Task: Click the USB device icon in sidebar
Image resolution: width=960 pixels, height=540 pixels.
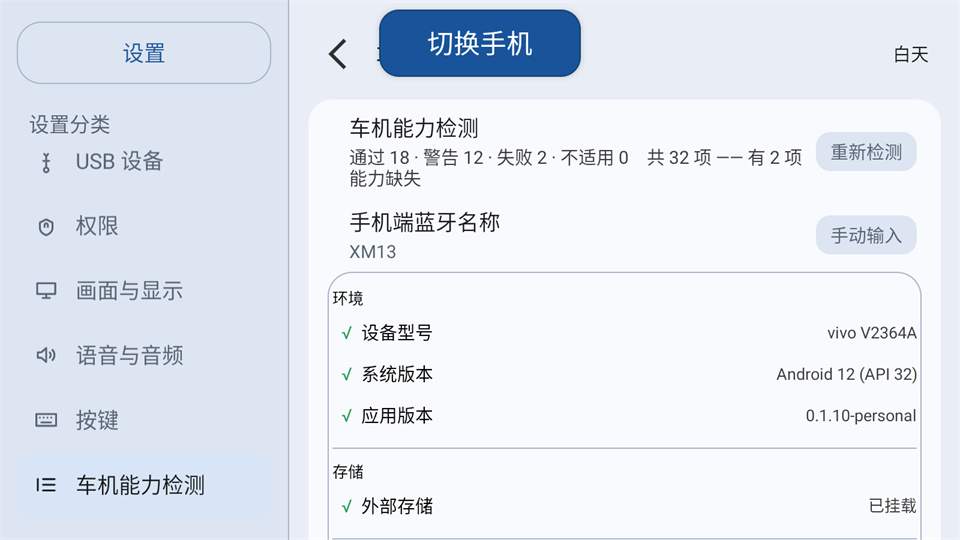Action: (x=46, y=162)
